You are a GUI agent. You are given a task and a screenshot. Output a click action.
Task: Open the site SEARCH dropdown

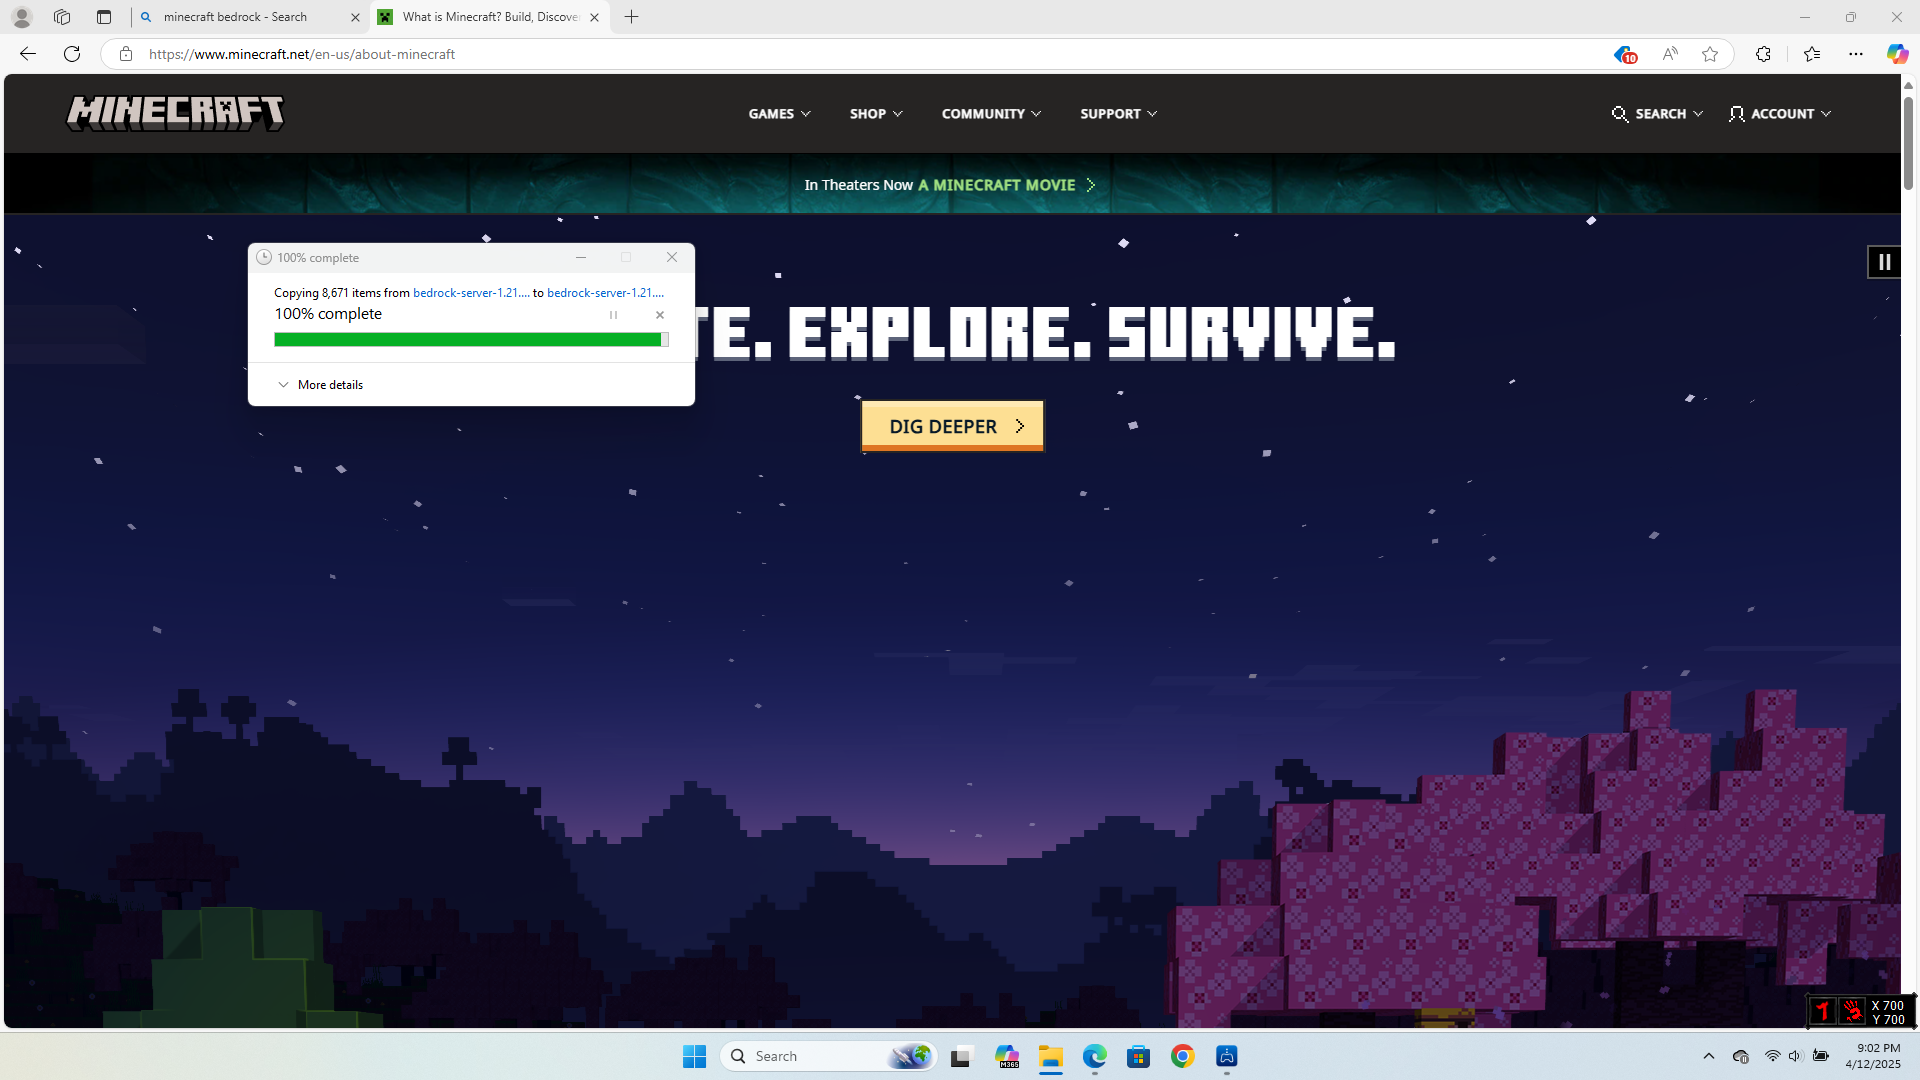[1657, 114]
